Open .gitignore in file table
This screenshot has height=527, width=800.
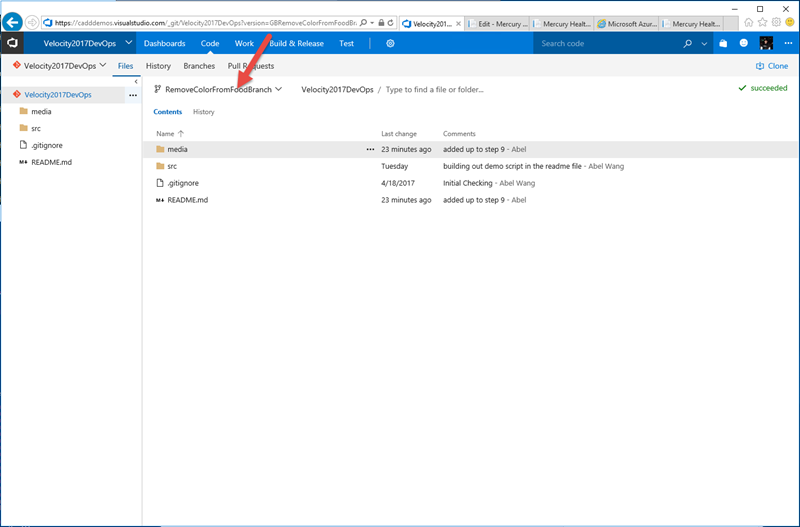183,183
